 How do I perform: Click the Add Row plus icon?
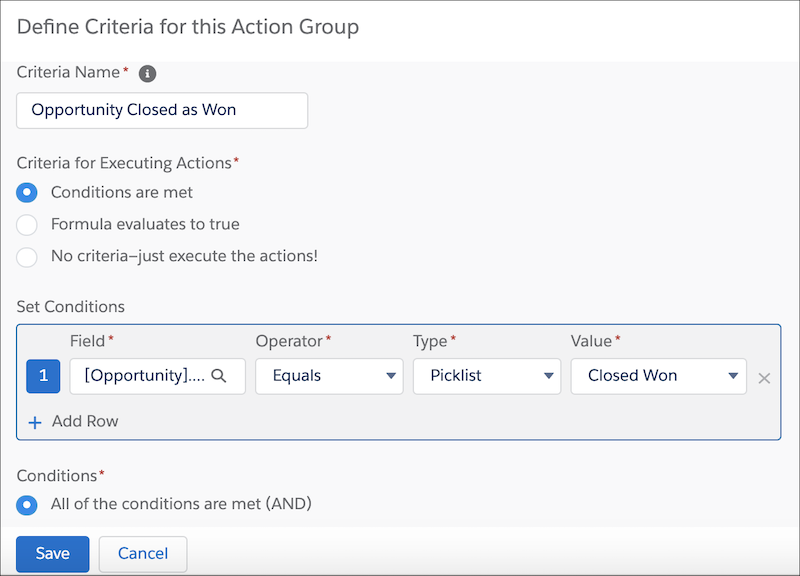(35, 422)
